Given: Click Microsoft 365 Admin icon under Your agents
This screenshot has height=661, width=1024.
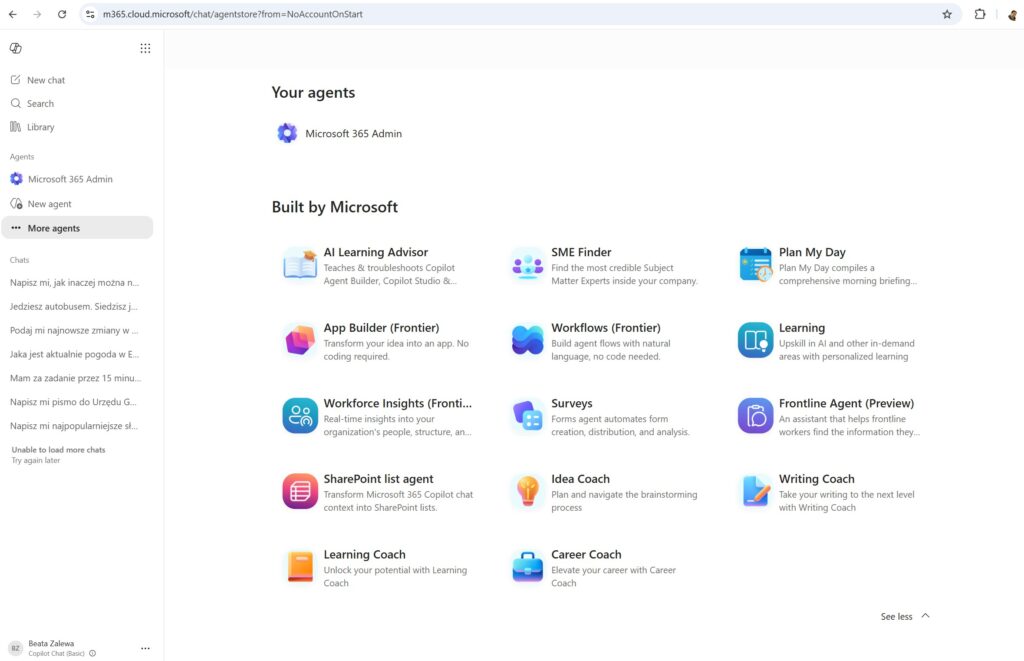Looking at the screenshot, I should pos(287,133).
